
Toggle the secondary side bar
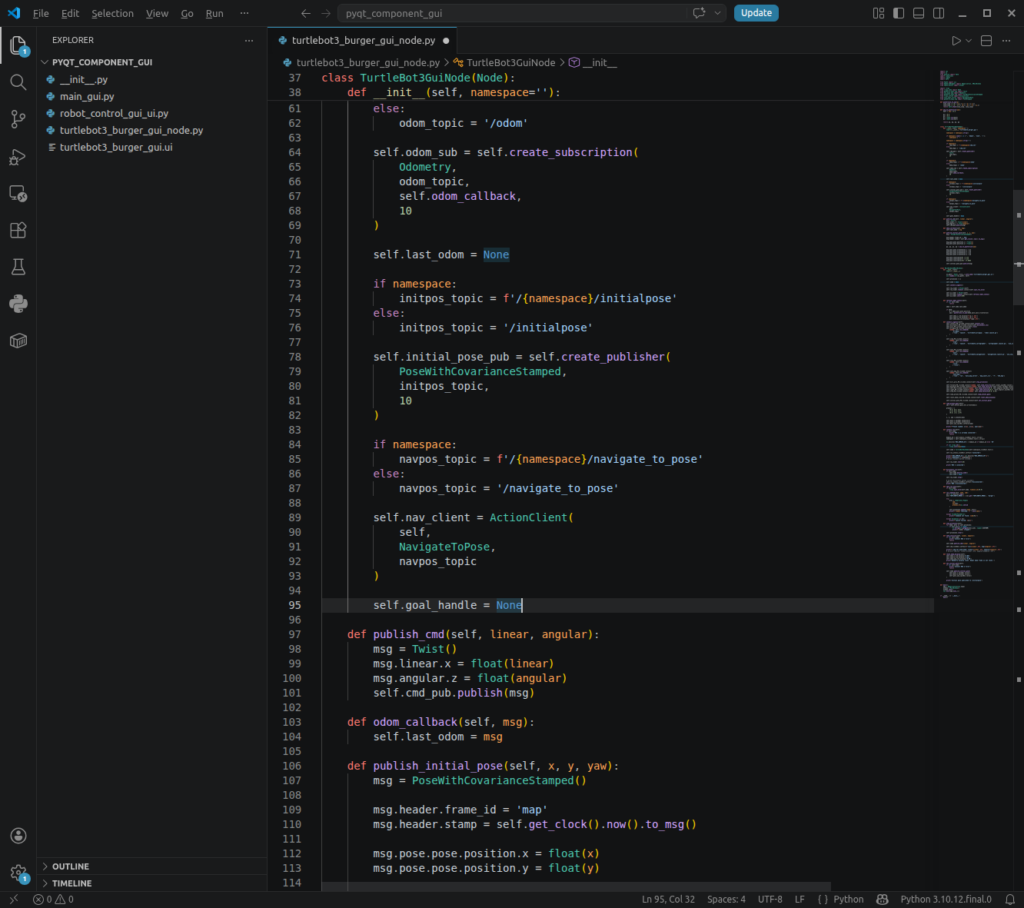tap(938, 13)
